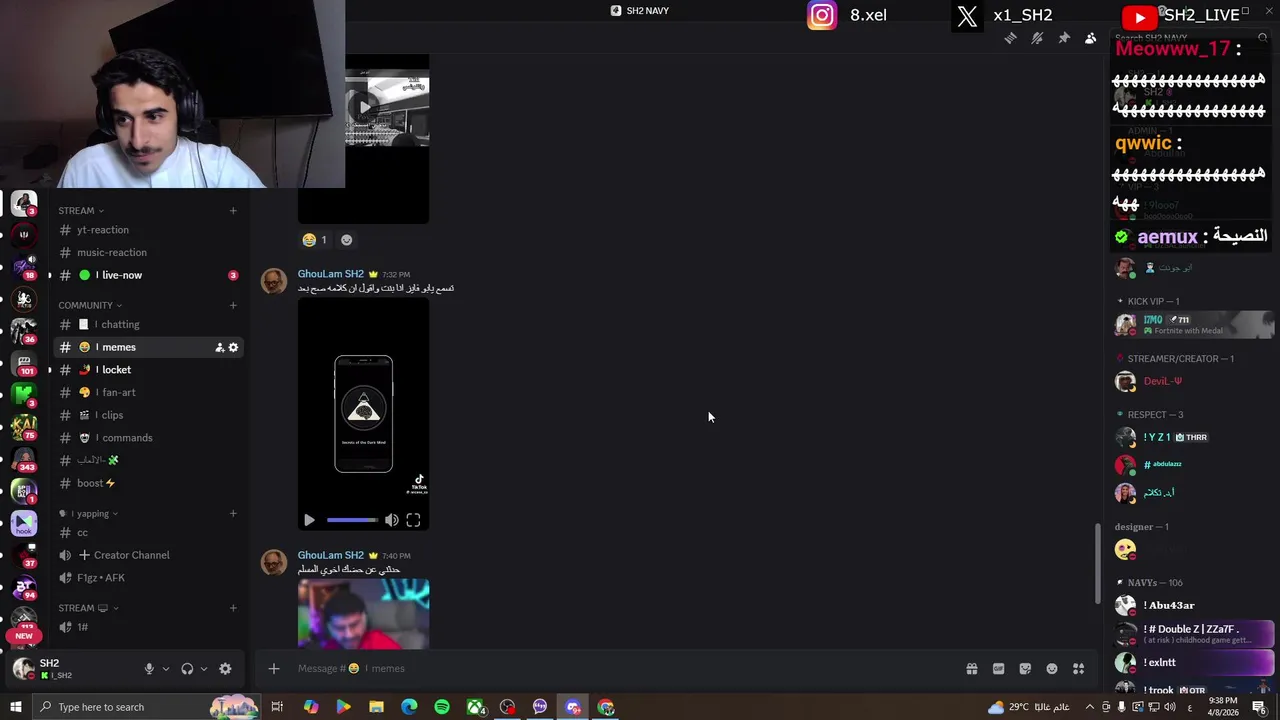The width and height of the screenshot is (1280, 720).
Task: Open the apps launcher icon
Action: (x=1078, y=669)
